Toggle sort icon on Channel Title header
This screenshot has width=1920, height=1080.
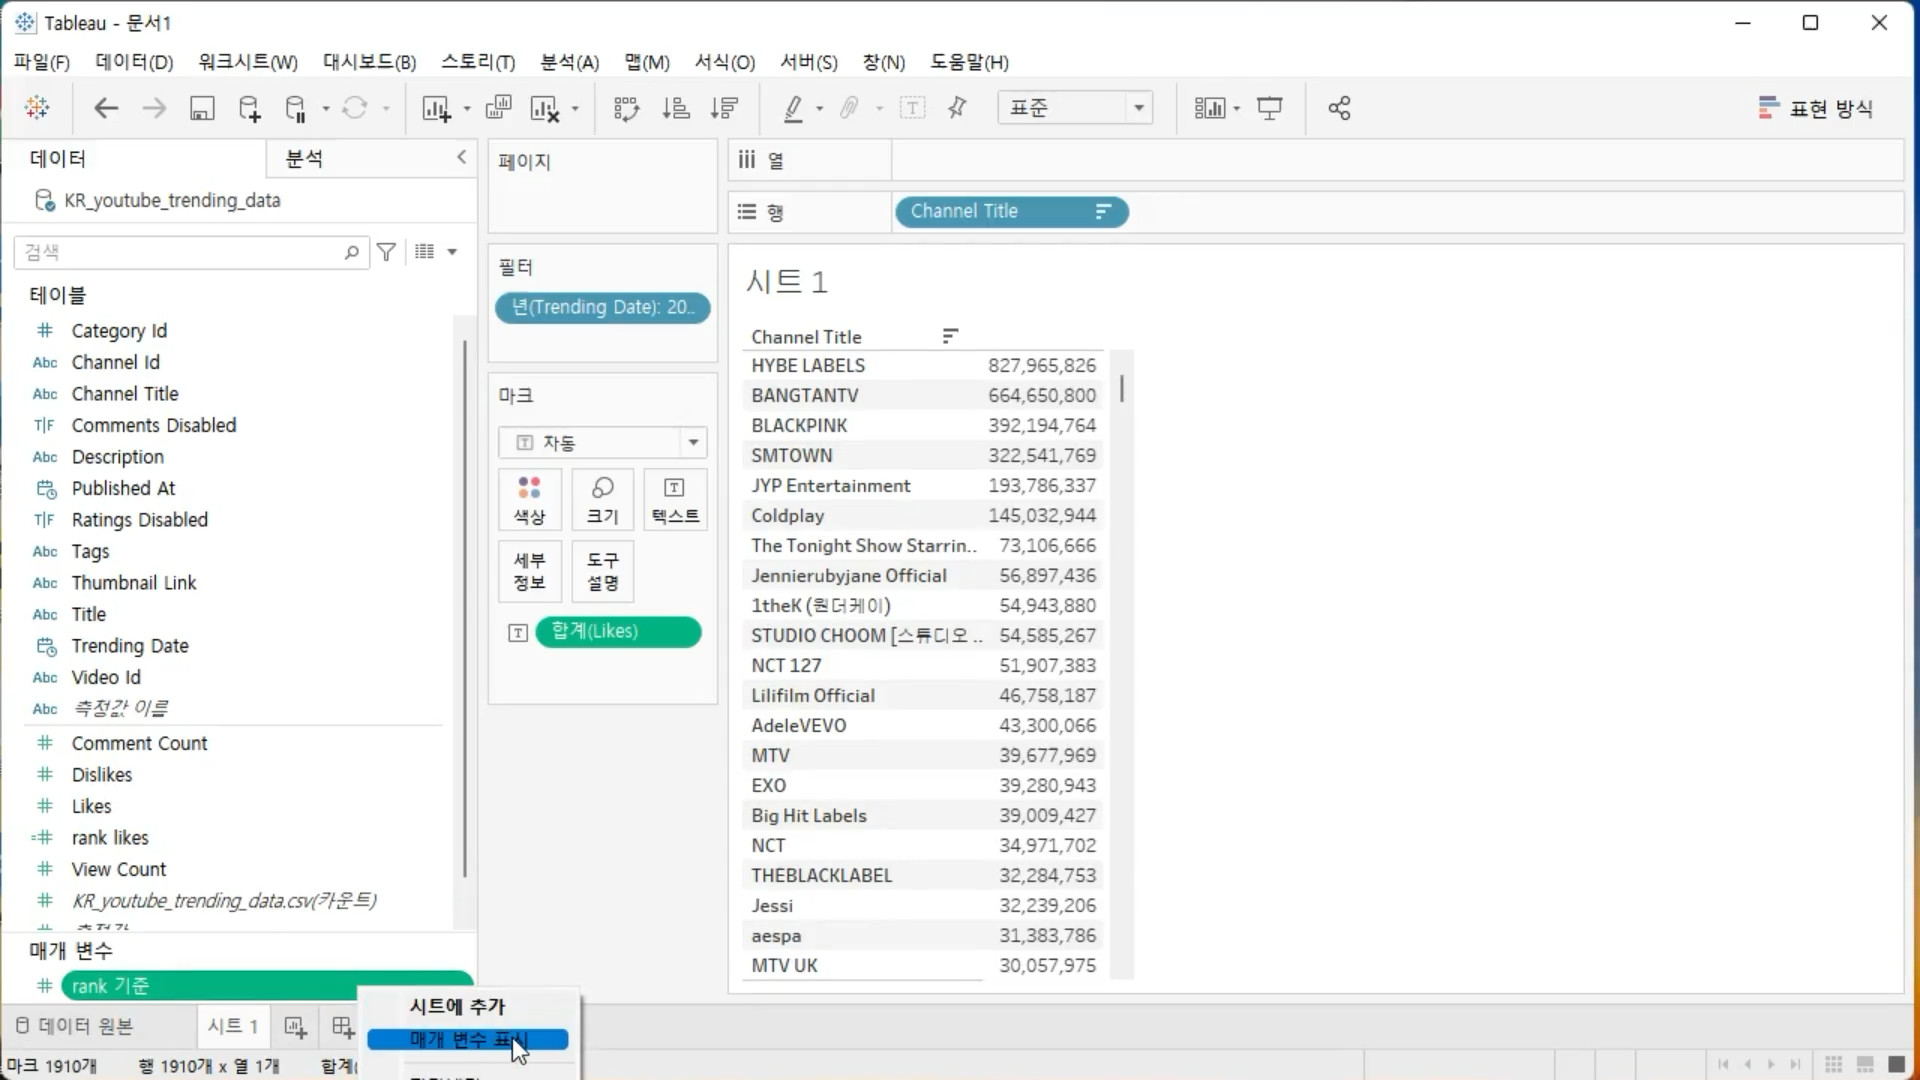click(950, 336)
